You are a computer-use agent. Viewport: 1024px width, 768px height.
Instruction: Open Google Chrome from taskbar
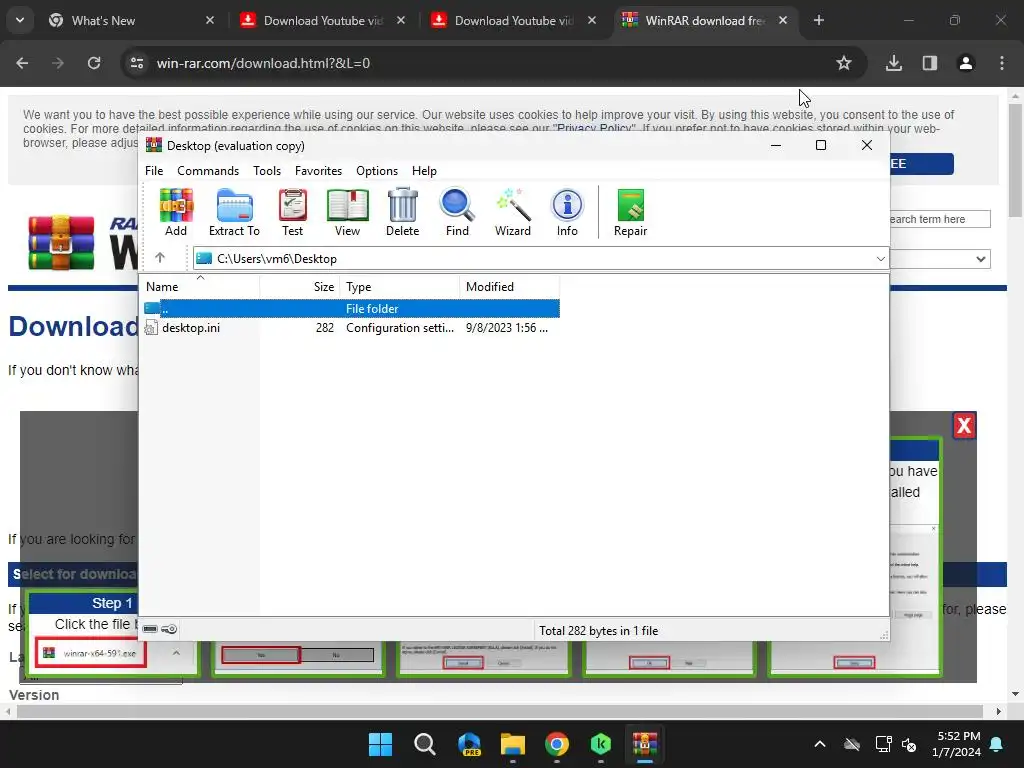[x=556, y=744]
